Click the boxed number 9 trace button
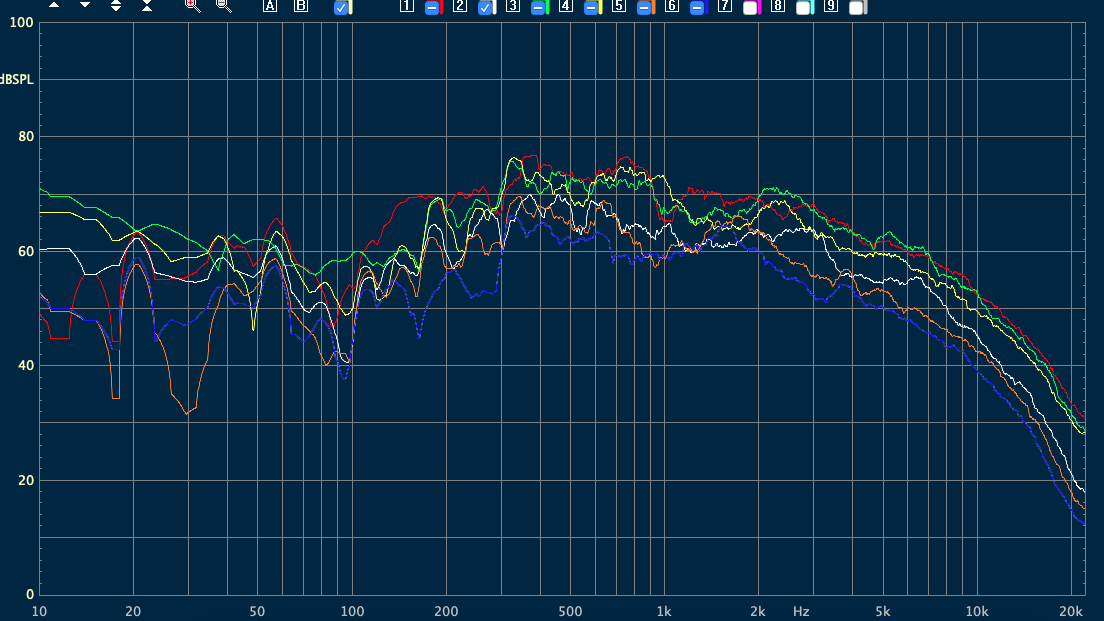The width and height of the screenshot is (1104, 621). click(x=831, y=6)
